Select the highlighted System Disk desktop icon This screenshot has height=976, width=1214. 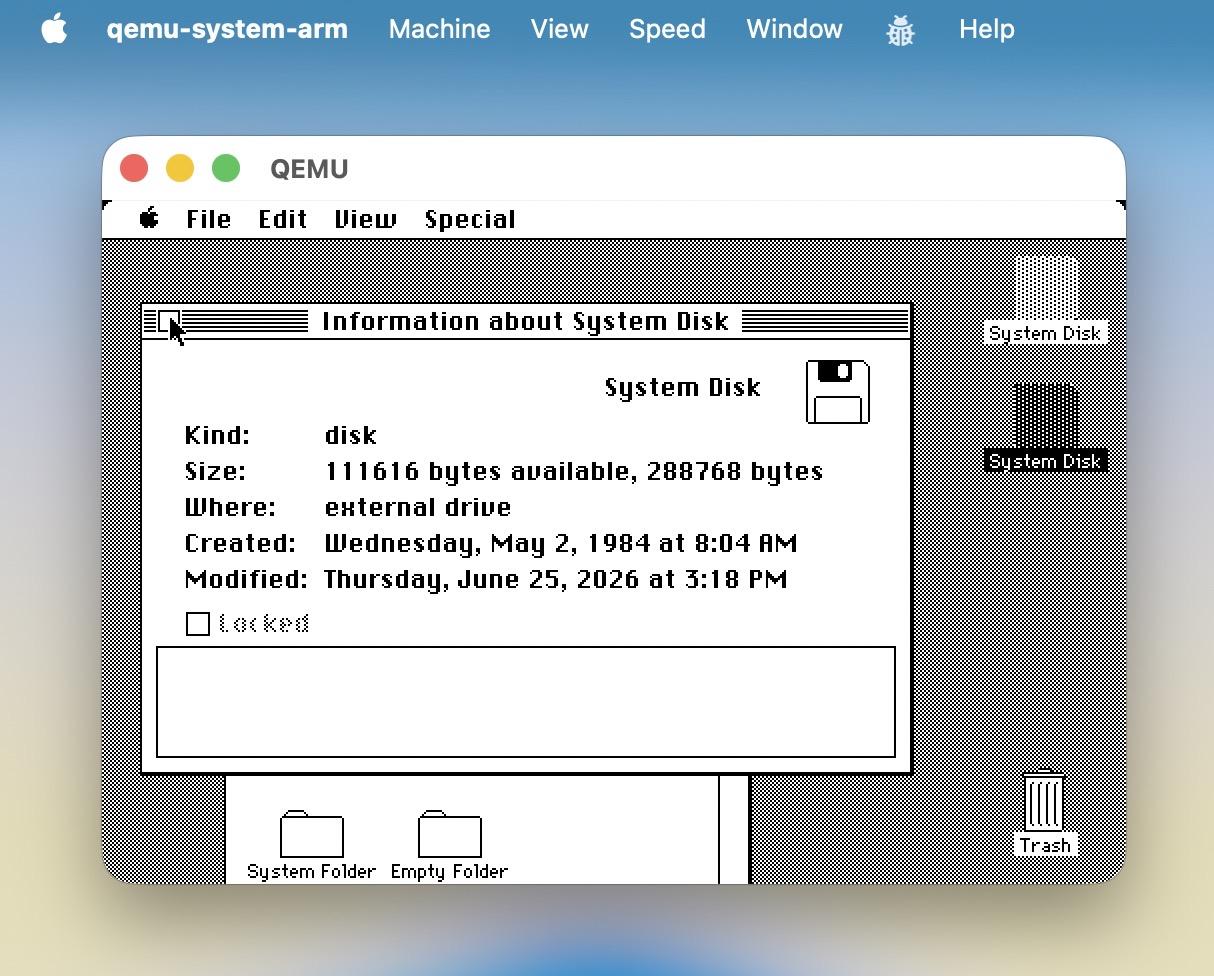click(1046, 427)
